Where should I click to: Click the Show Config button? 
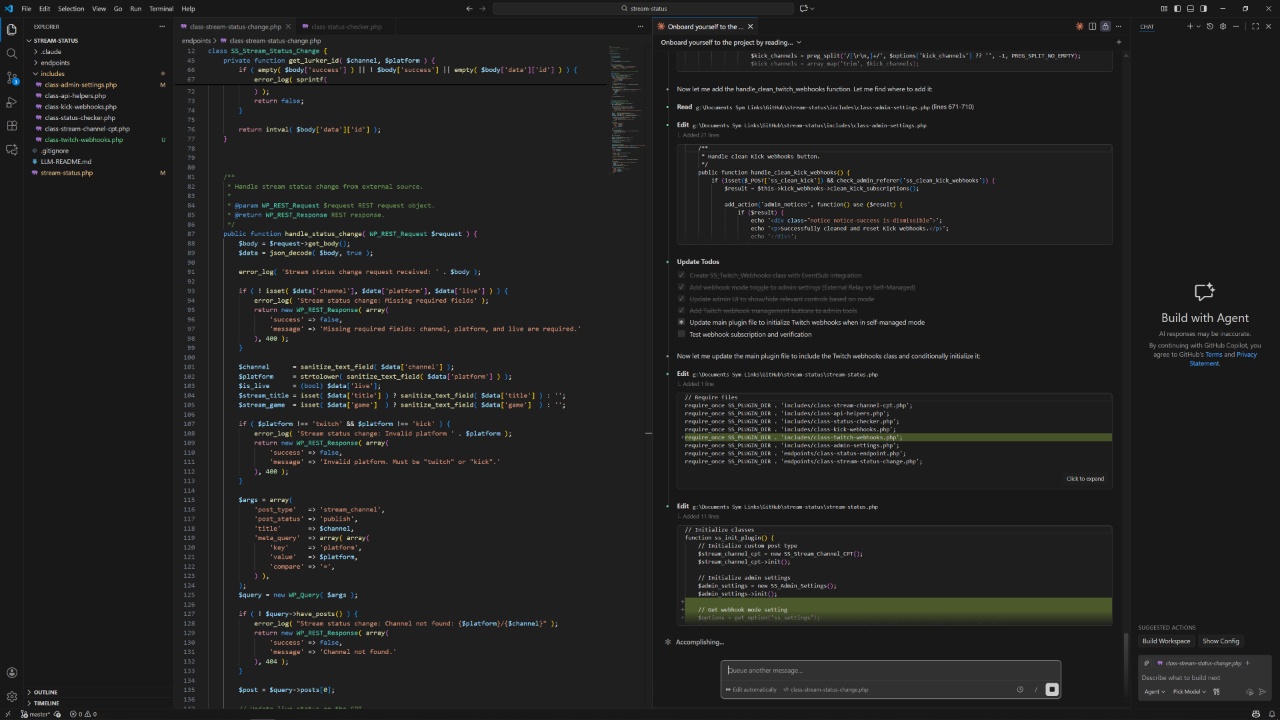(1221, 641)
